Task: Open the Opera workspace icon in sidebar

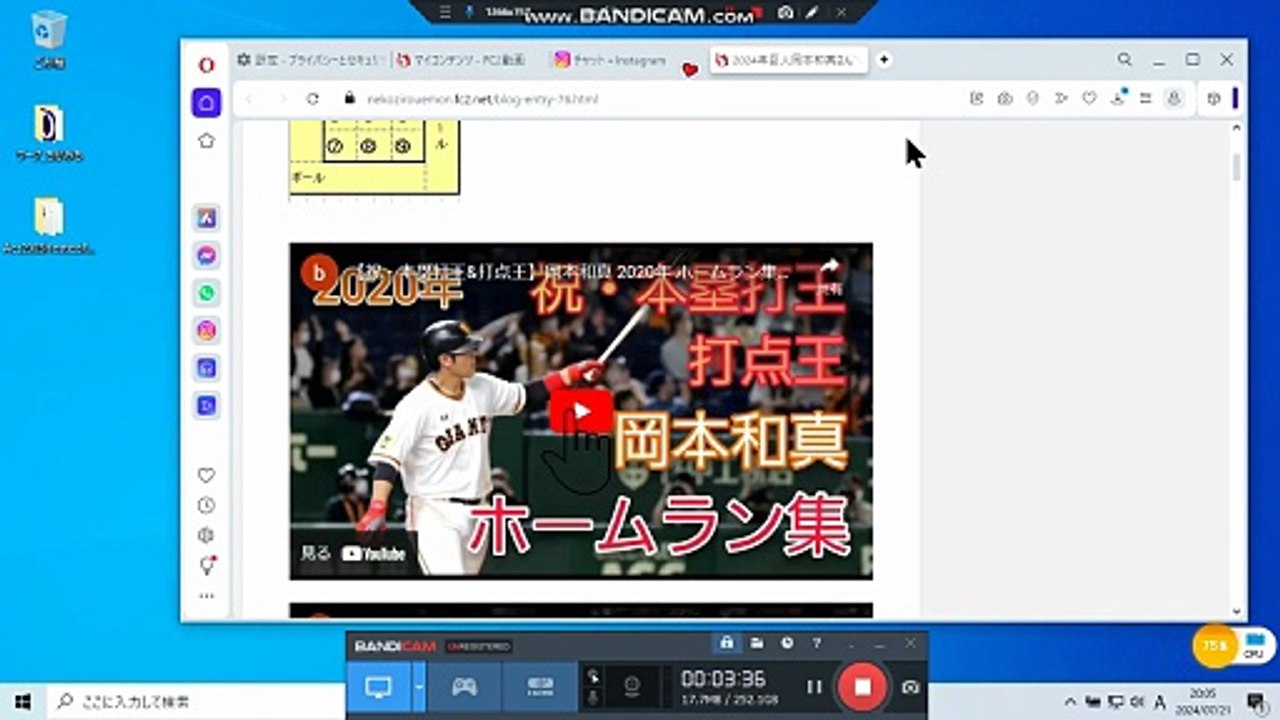Action: coord(206,102)
